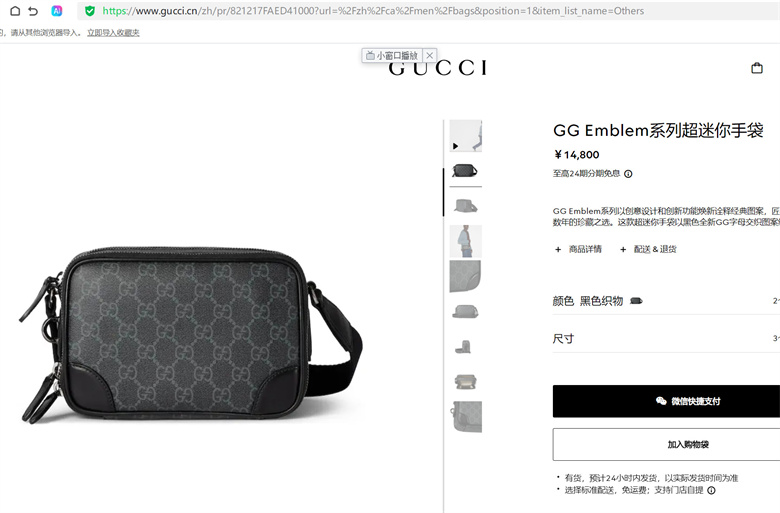
Task: Click the 加入购物袋 button
Action: (x=666, y=444)
